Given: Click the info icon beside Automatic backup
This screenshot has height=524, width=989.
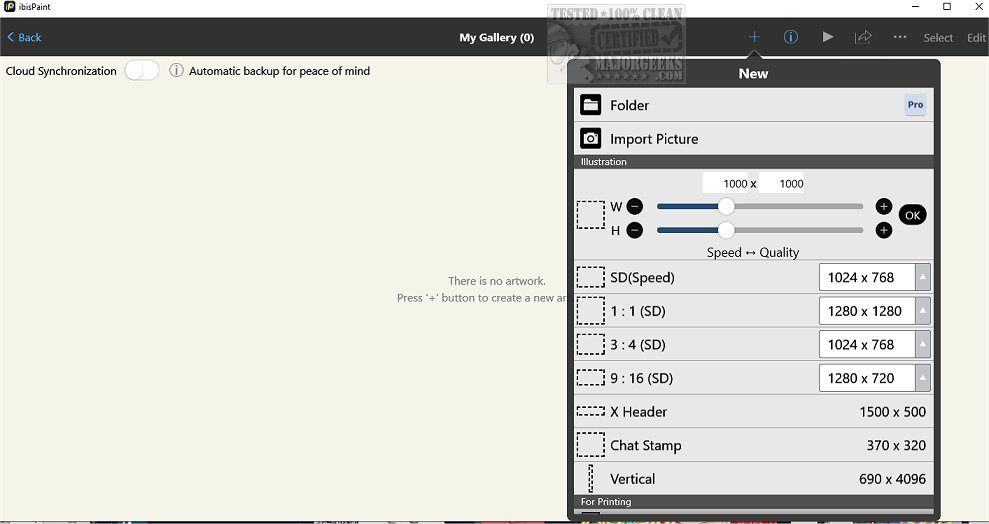Looking at the screenshot, I should click(176, 71).
